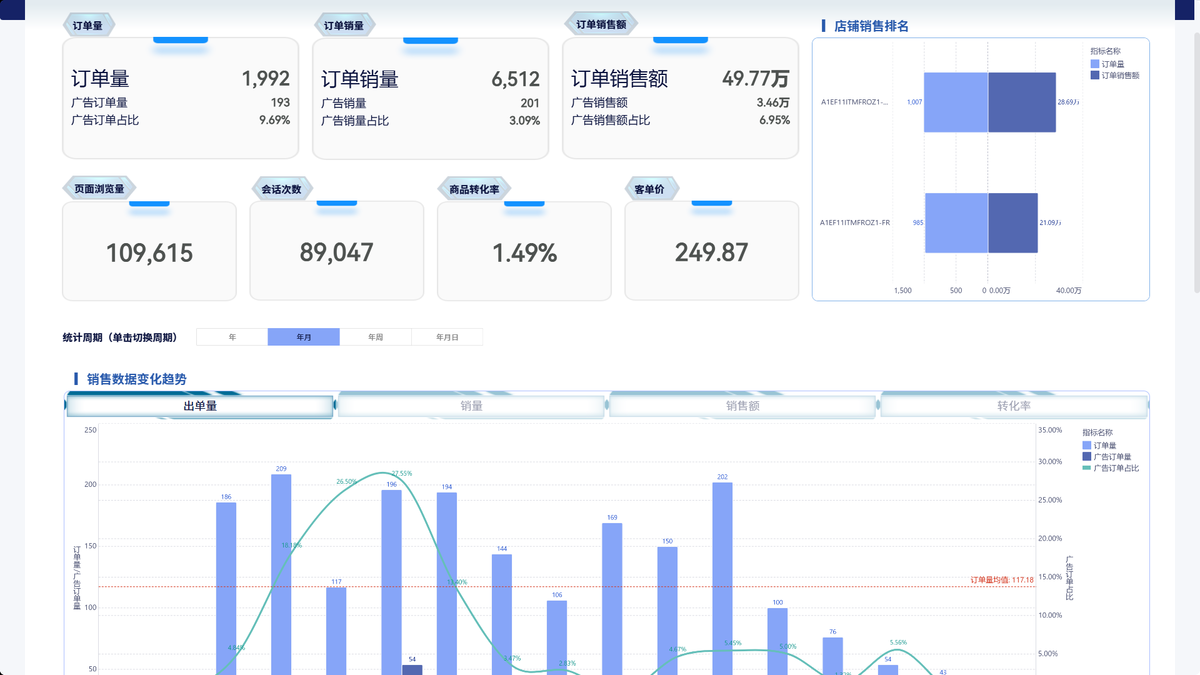The height and width of the screenshot is (675, 1200).
Task: Click the 商品转化率 card header tag
Action: [x=474, y=189]
